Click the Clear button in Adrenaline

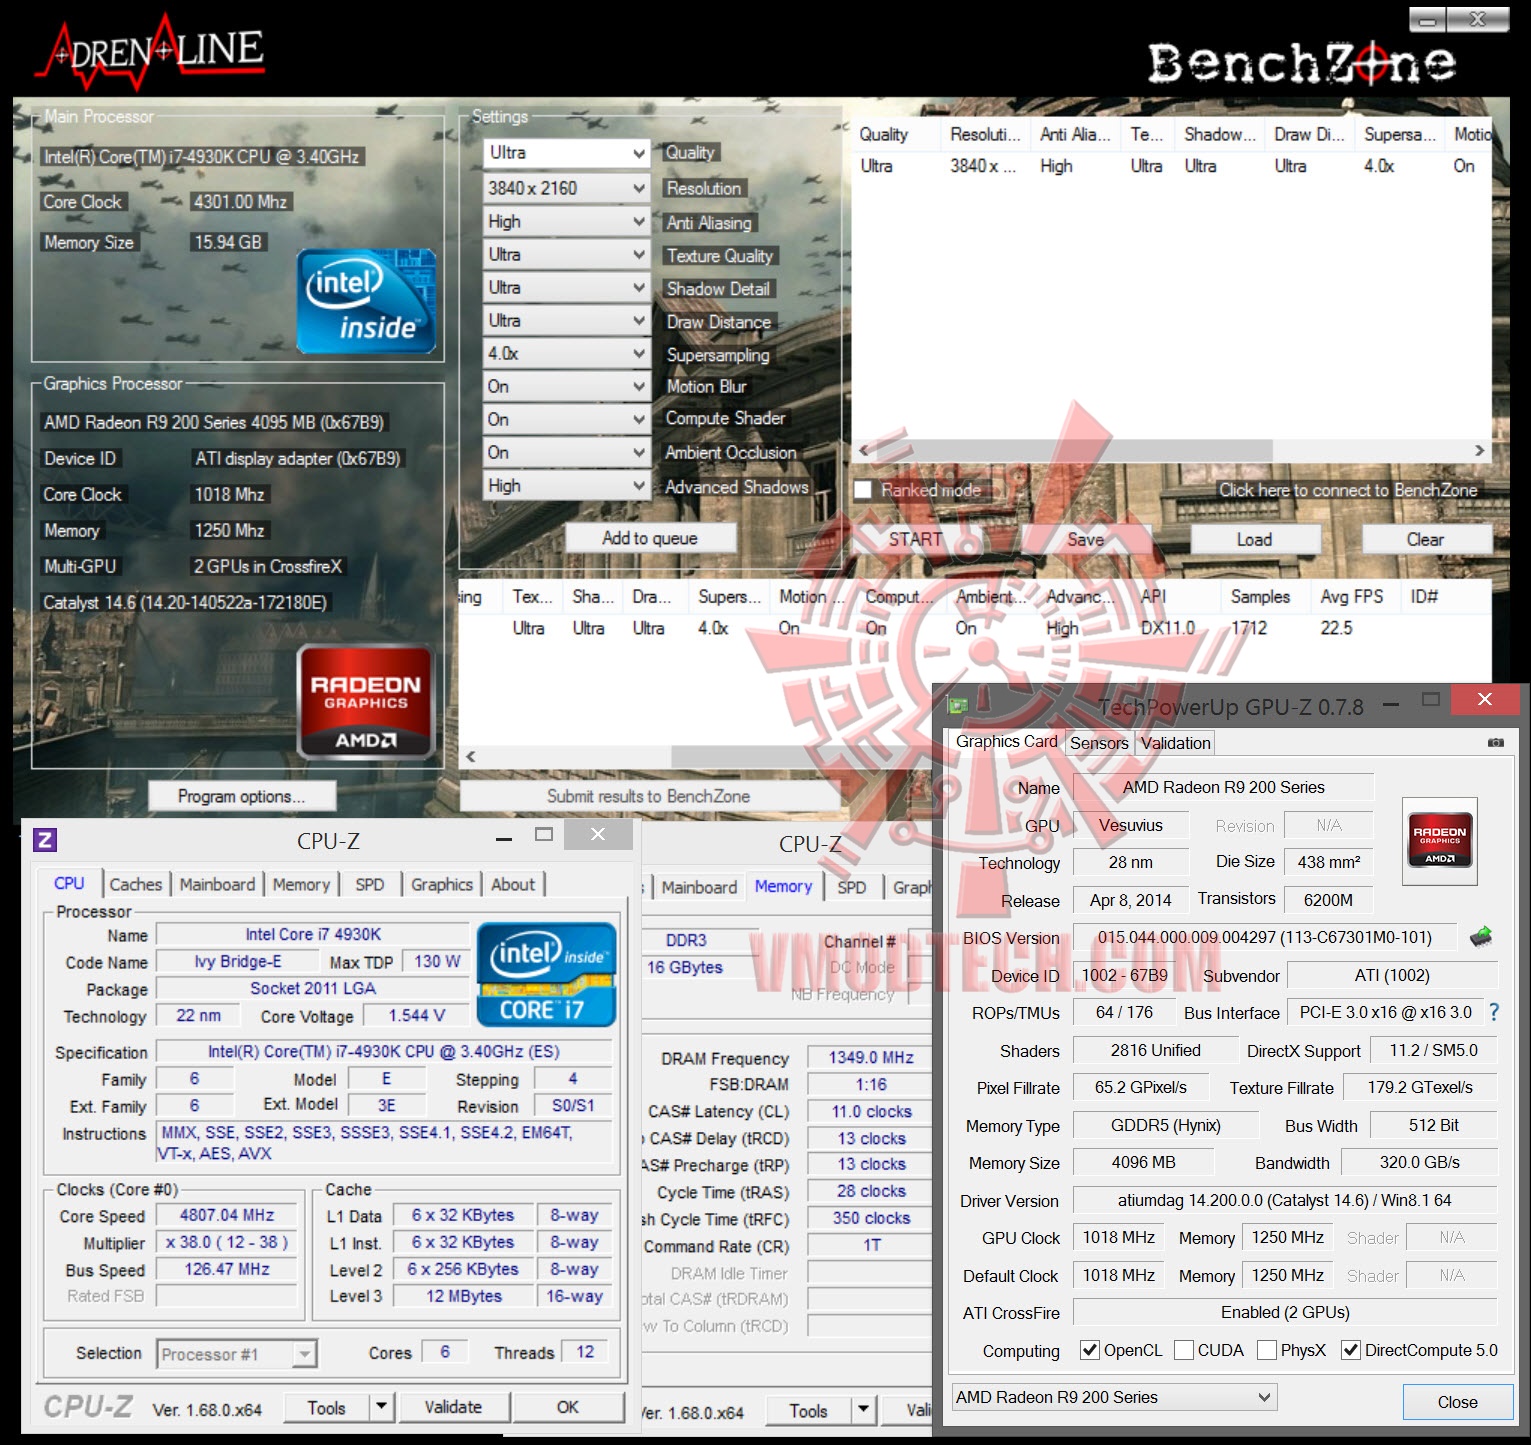[x=1425, y=539]
